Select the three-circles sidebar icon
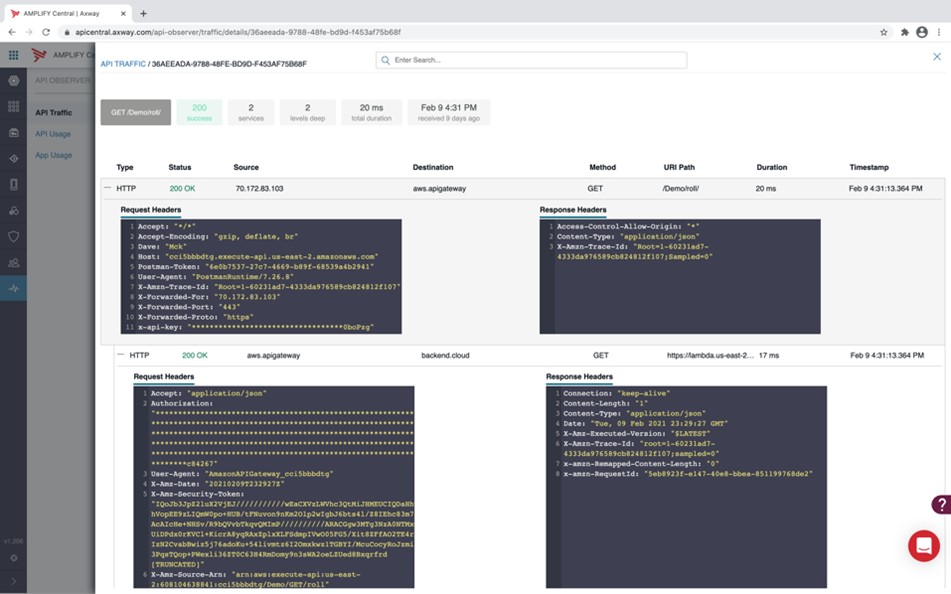This screenshot has width=951, height=594. tap(13, 211)
